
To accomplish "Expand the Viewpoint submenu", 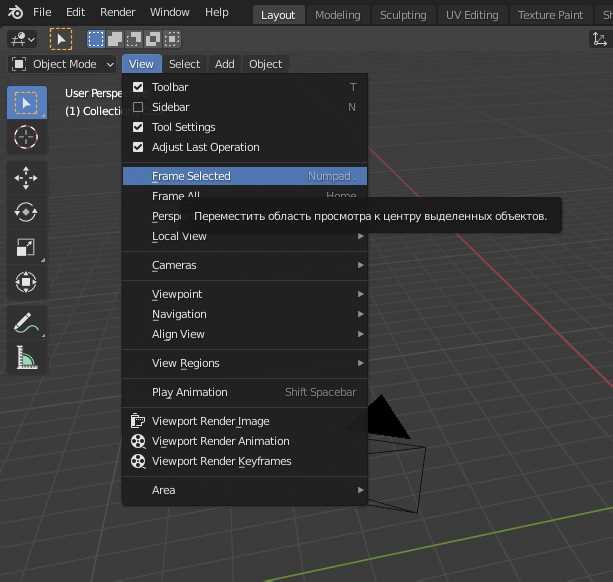I will coord(245,294).
